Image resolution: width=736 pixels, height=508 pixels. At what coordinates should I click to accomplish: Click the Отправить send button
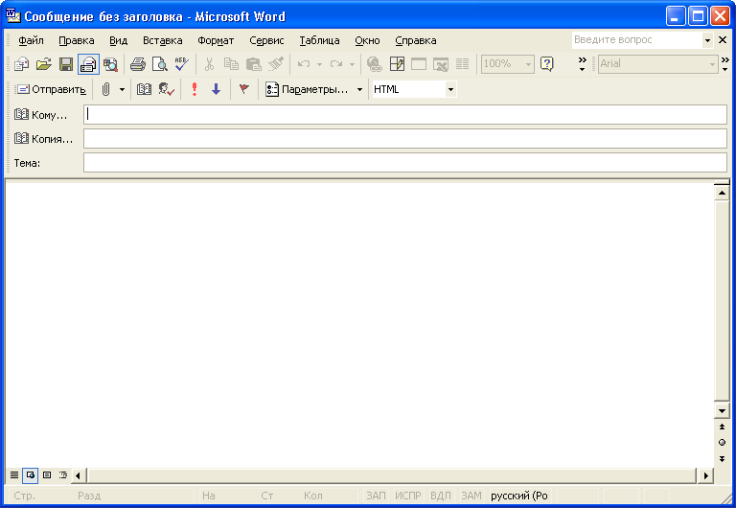[50, 89]
